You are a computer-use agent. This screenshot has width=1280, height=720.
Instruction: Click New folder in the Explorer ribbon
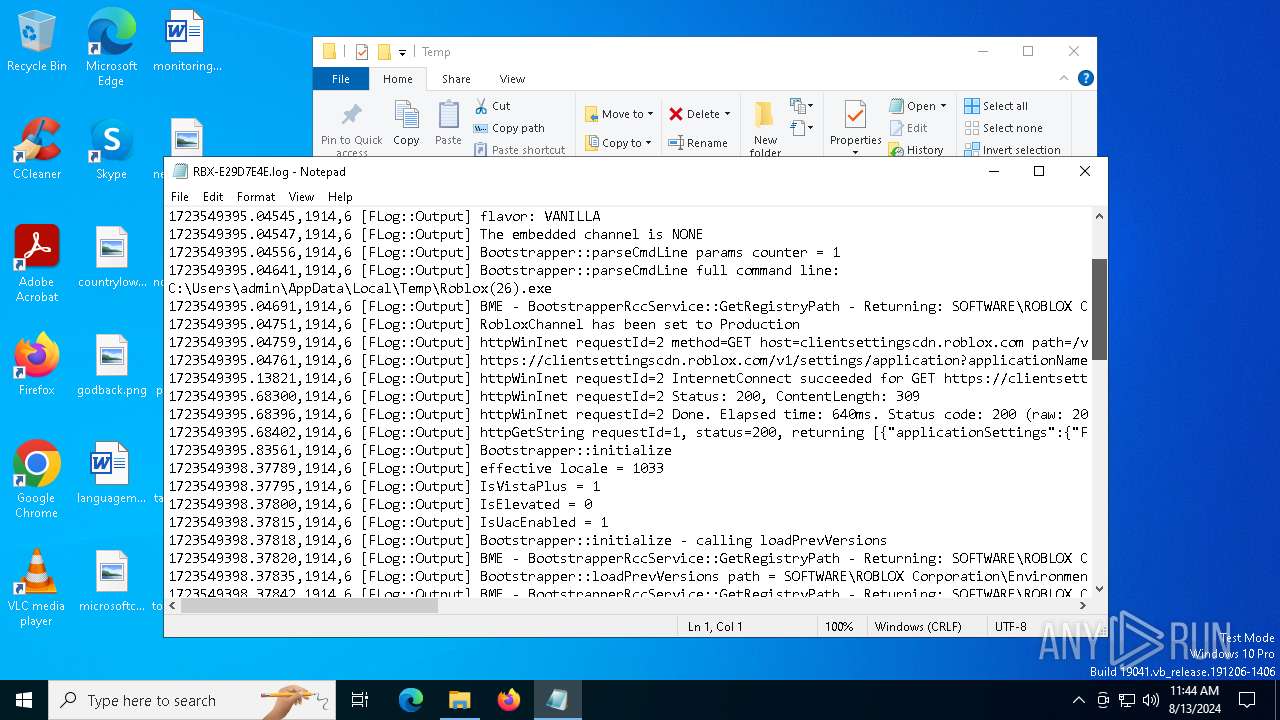click(x=765, y=128)
